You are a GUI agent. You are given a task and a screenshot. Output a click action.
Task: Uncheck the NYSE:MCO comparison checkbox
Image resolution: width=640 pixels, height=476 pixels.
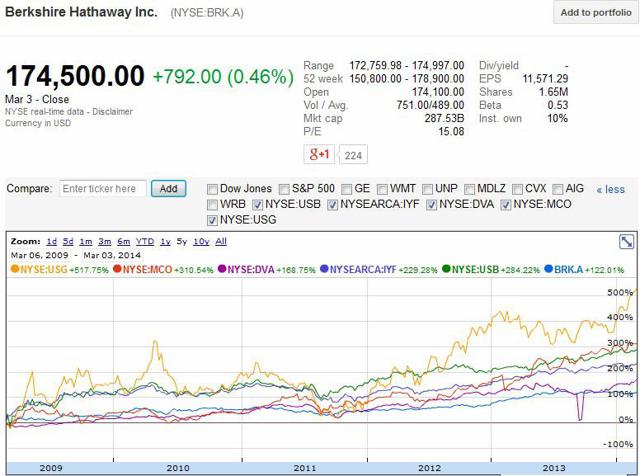(506, 205)
